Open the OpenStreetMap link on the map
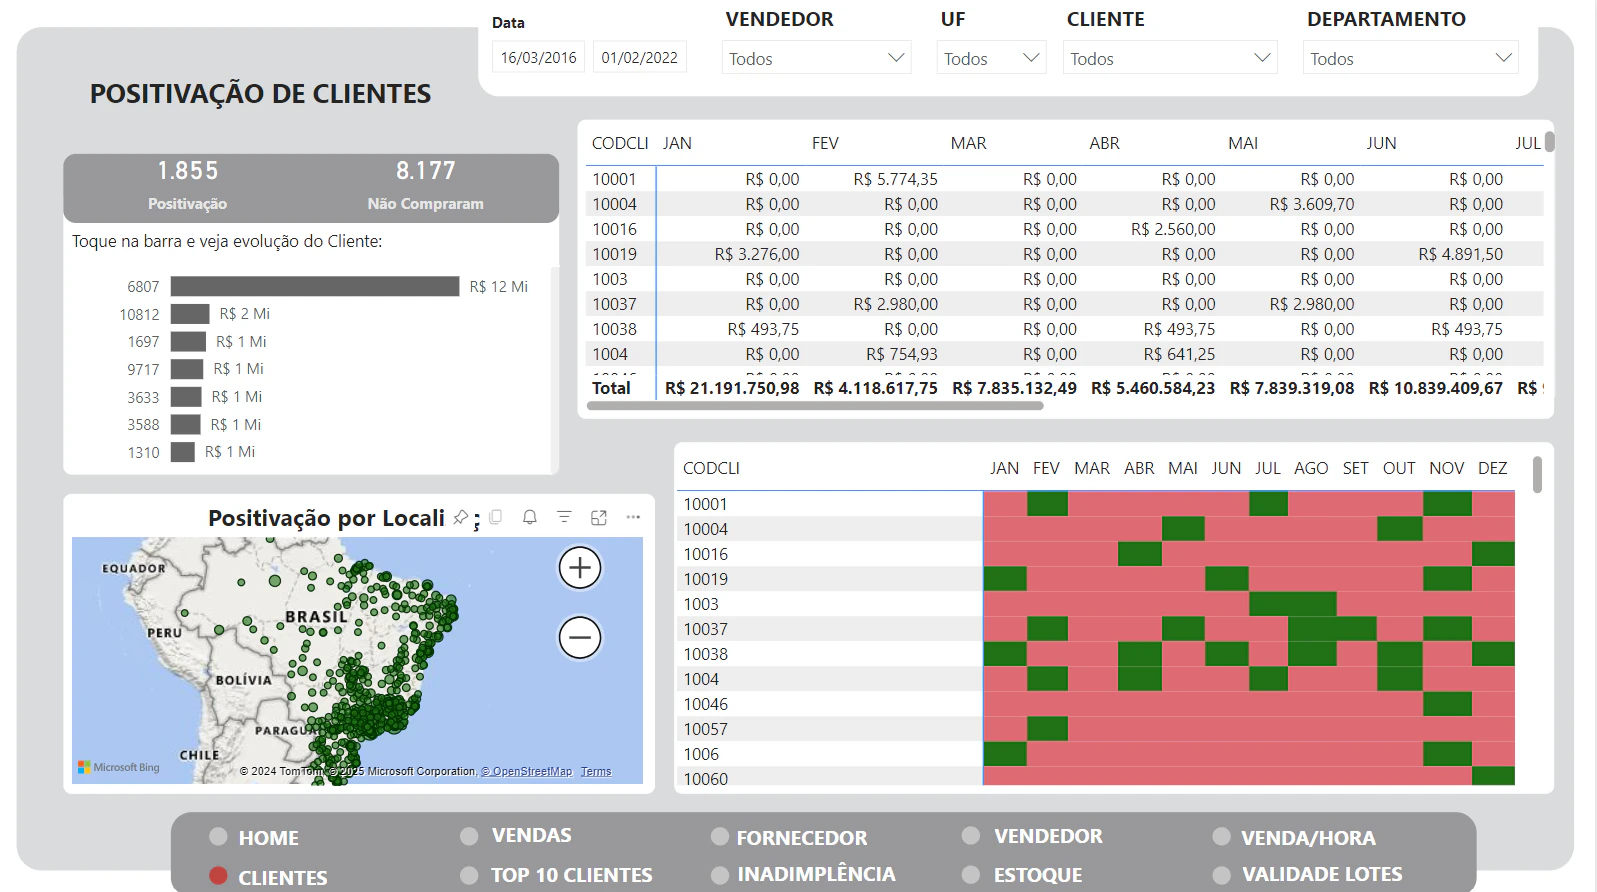 [527, 771]
